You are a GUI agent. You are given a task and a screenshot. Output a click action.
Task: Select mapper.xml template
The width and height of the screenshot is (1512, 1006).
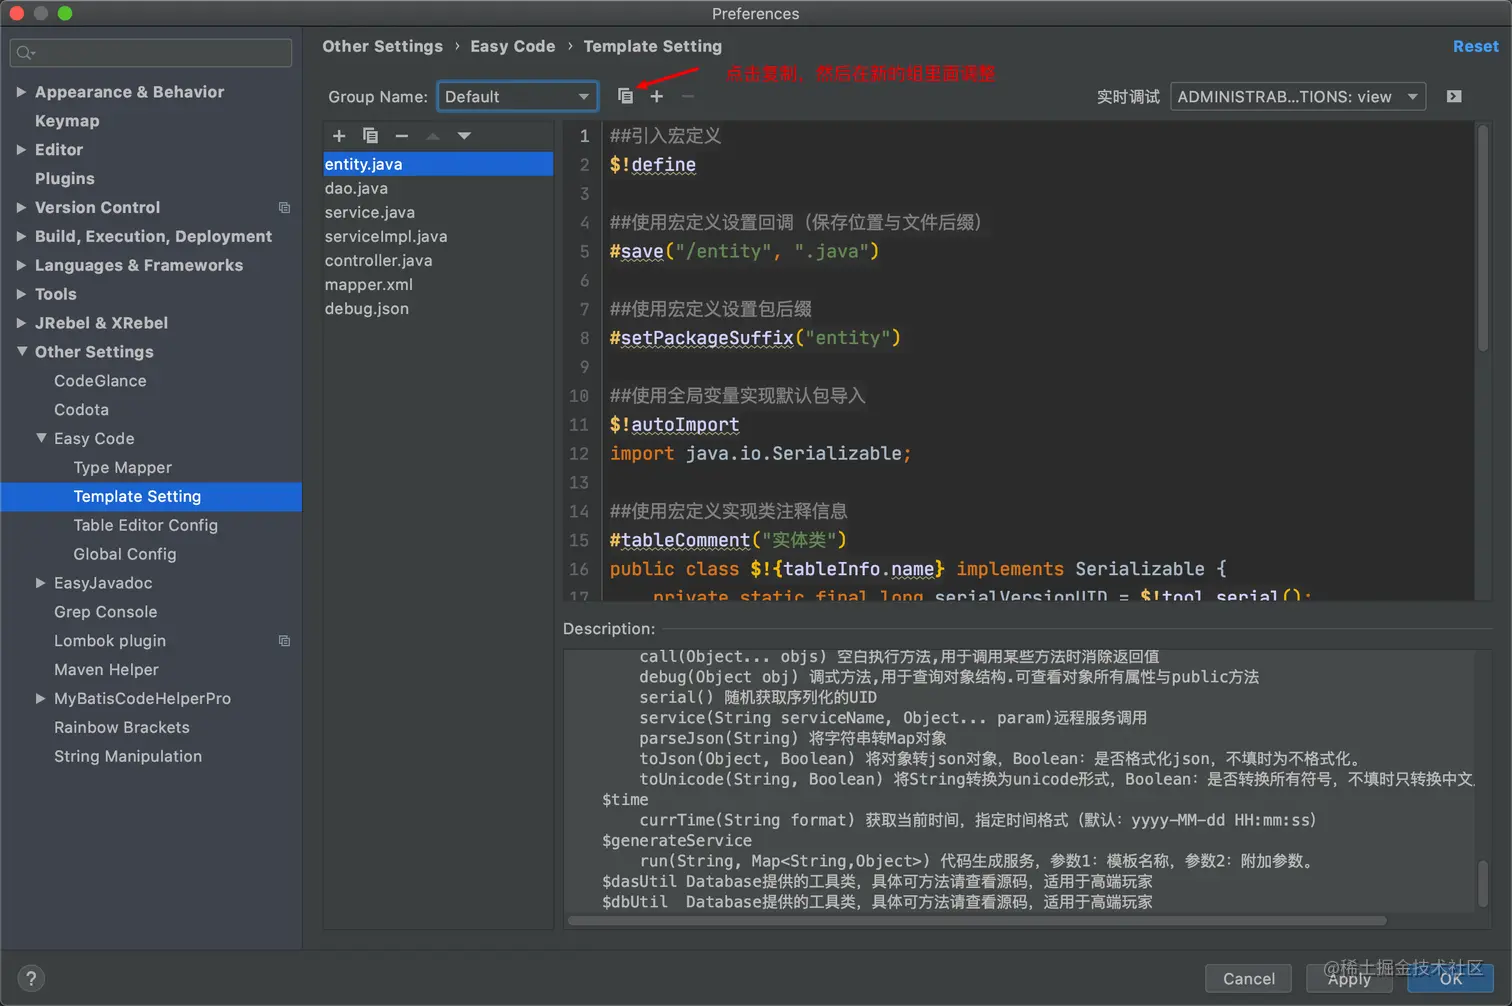pos(438,284)
